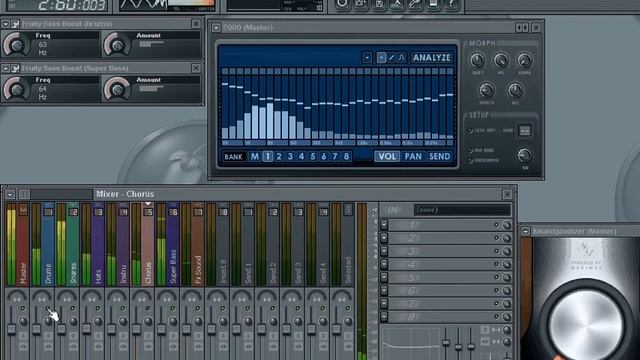Click the knob in EQUO Setup section
The width and height of the screenshot is (640, 360).
tap(524, 155)
